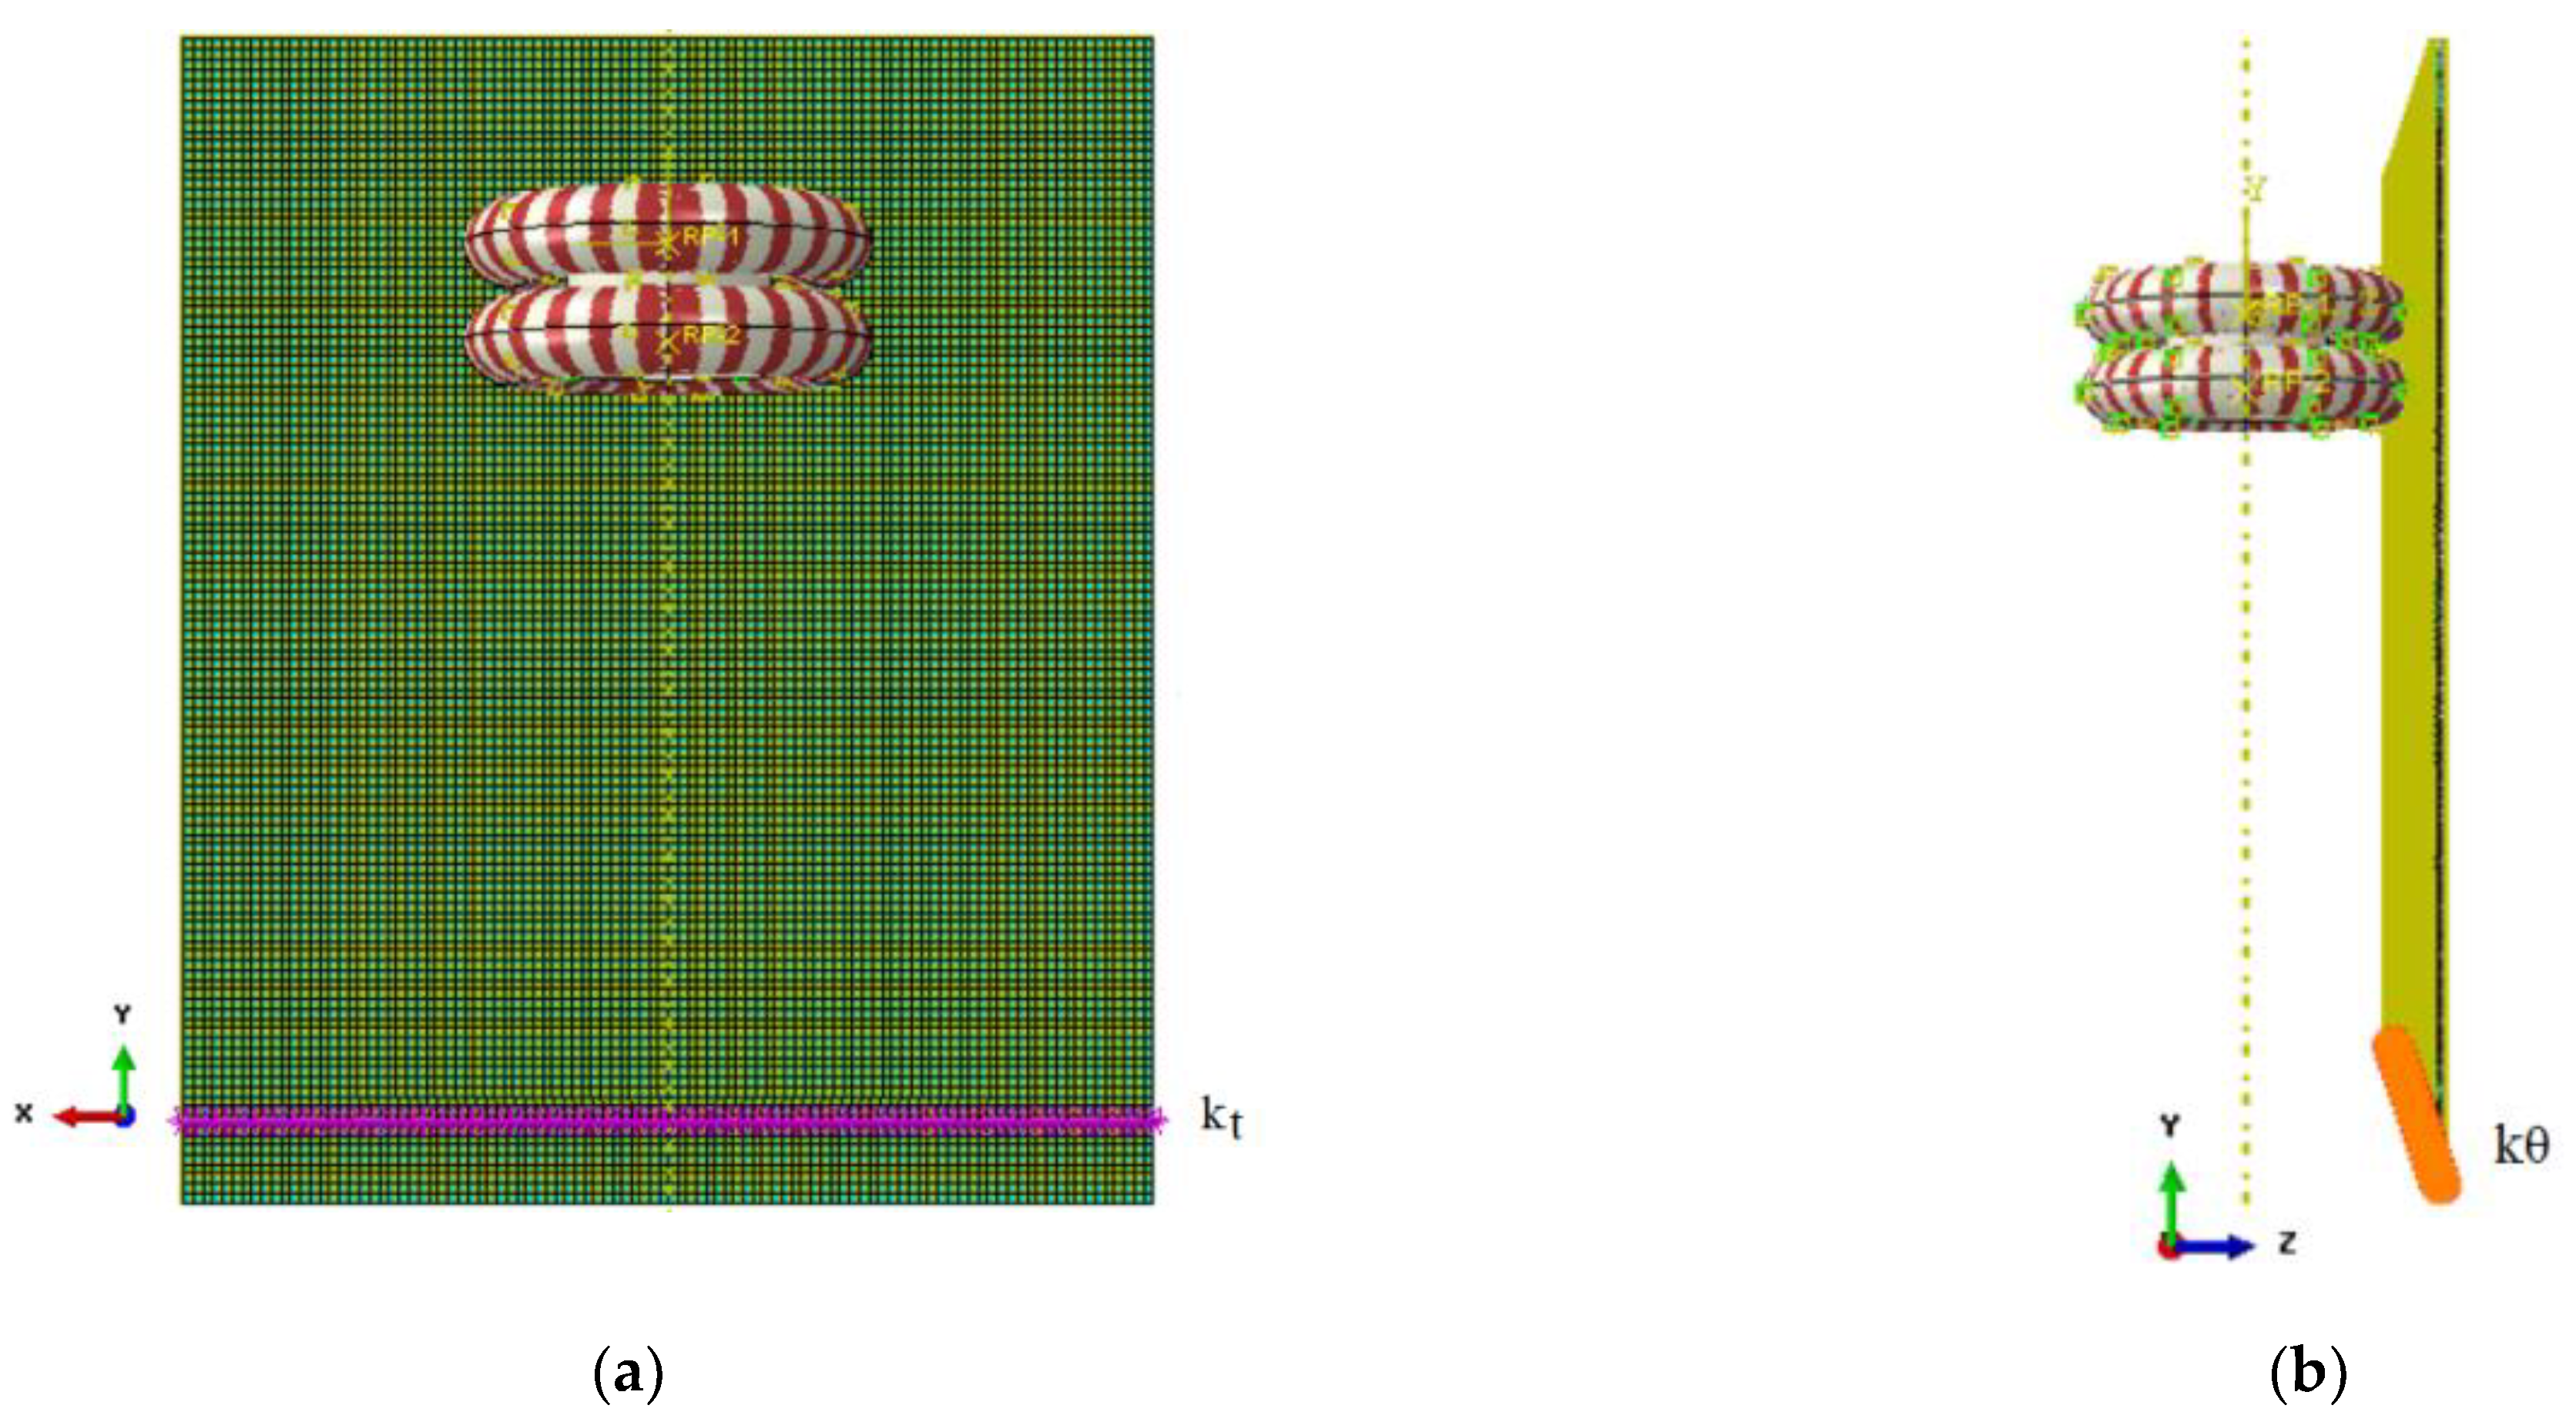Click the kt stiffness label
The image size is (2576, 1412).
pos(1221,1117)
